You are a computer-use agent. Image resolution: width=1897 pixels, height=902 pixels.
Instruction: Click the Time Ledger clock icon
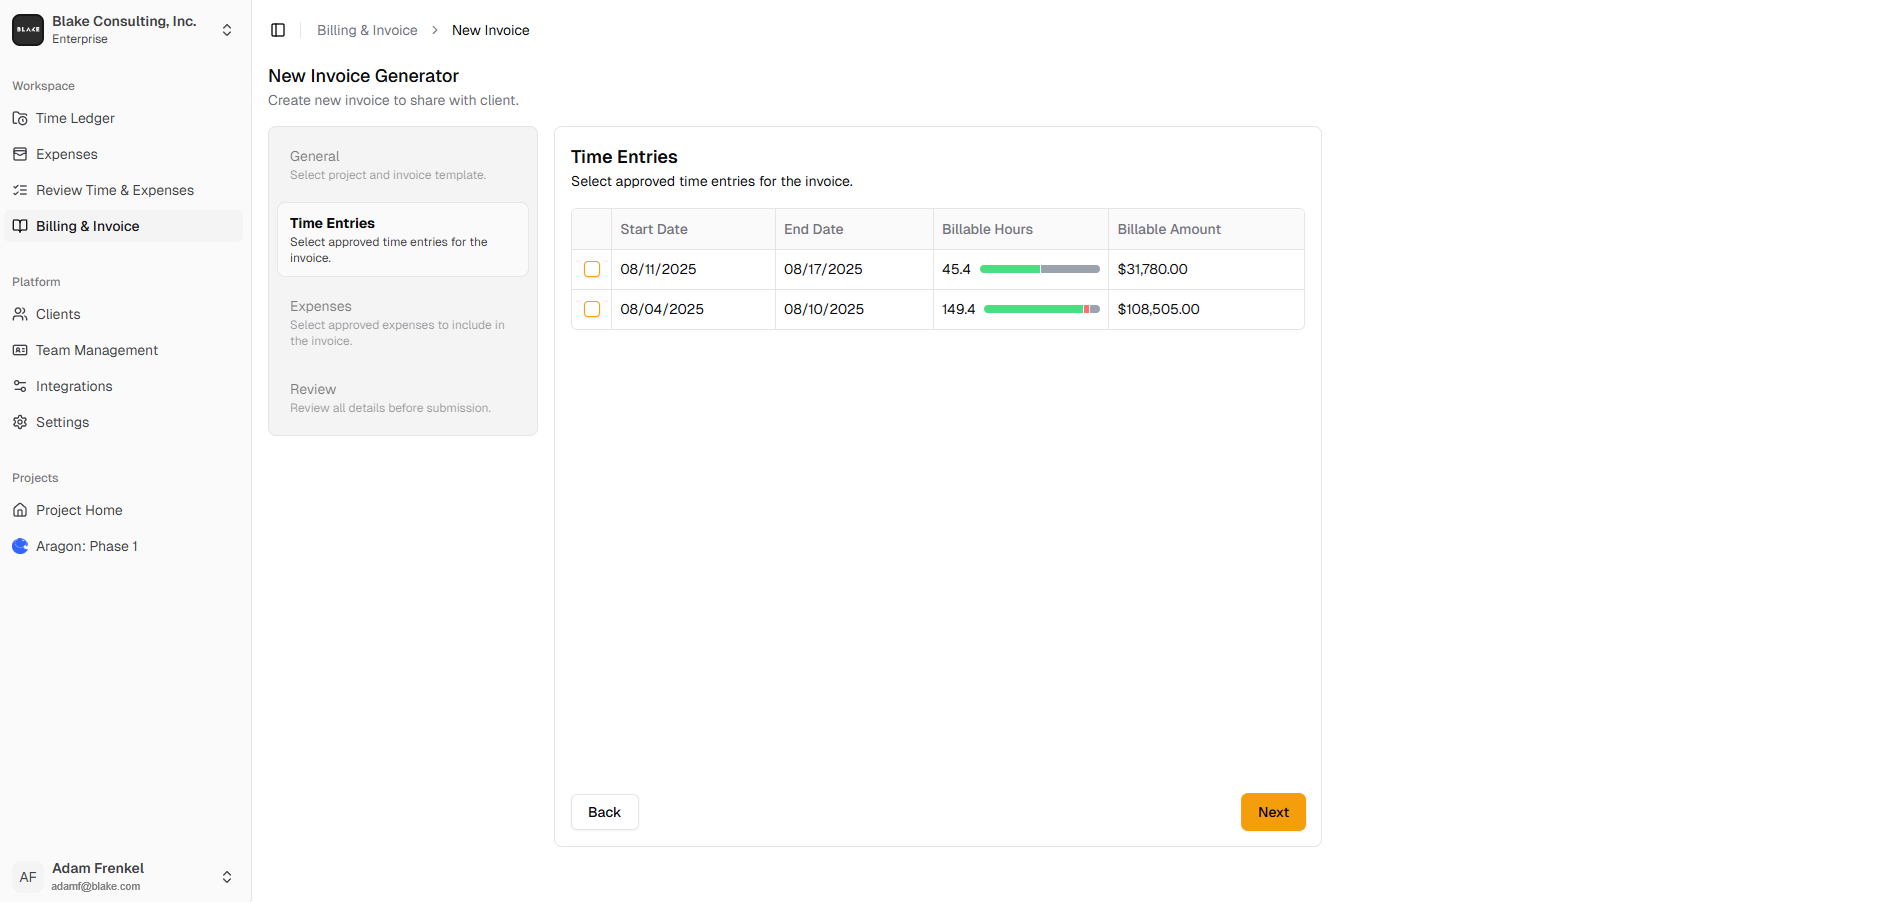tap(20, 118)
